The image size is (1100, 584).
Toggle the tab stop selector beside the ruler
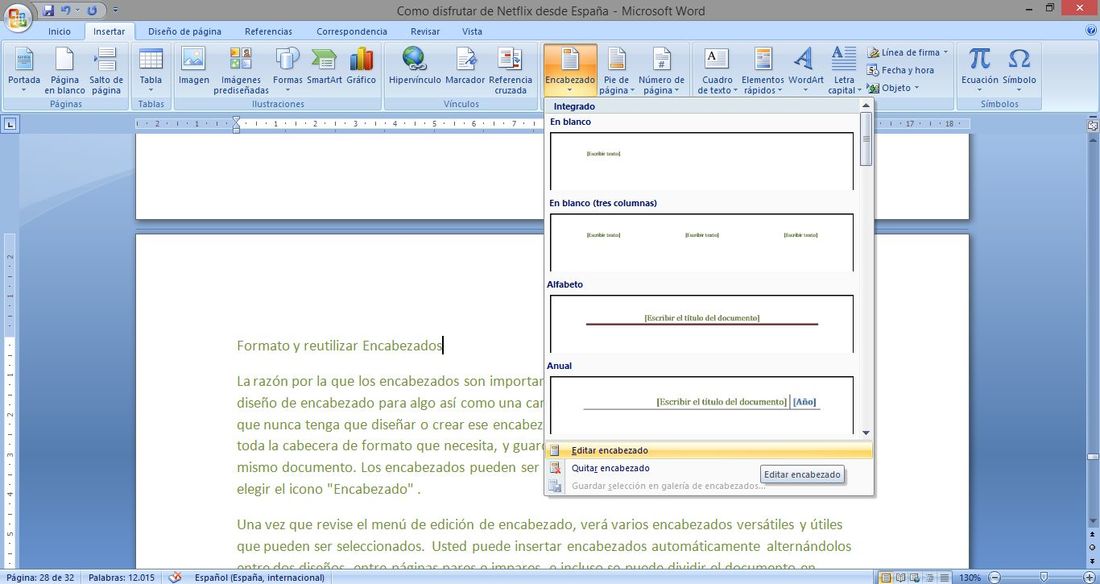coord(10,125)
